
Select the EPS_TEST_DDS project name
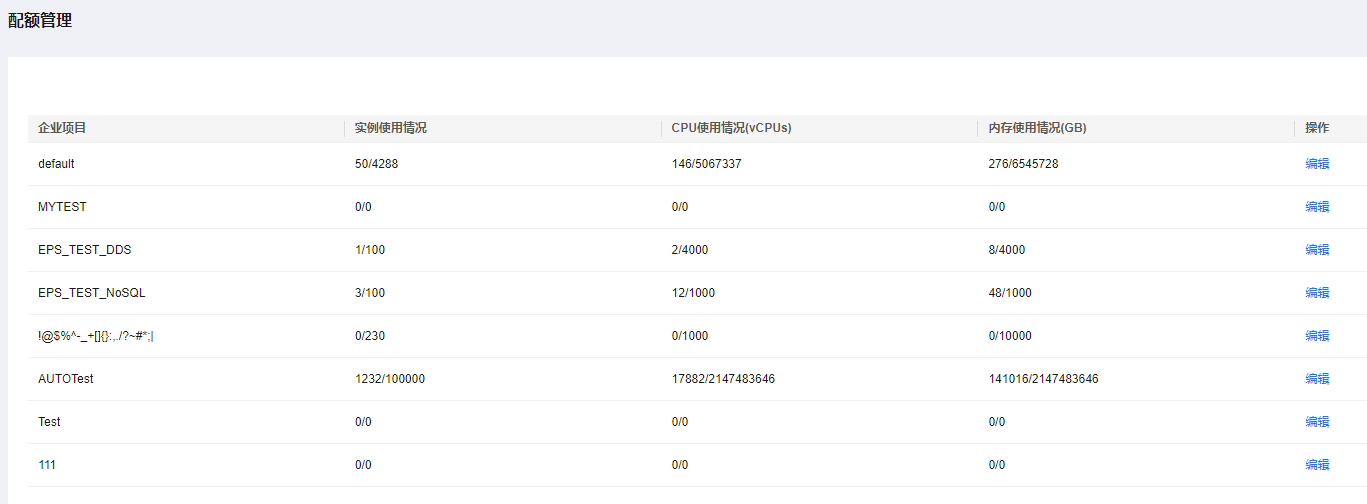(84, 250)
